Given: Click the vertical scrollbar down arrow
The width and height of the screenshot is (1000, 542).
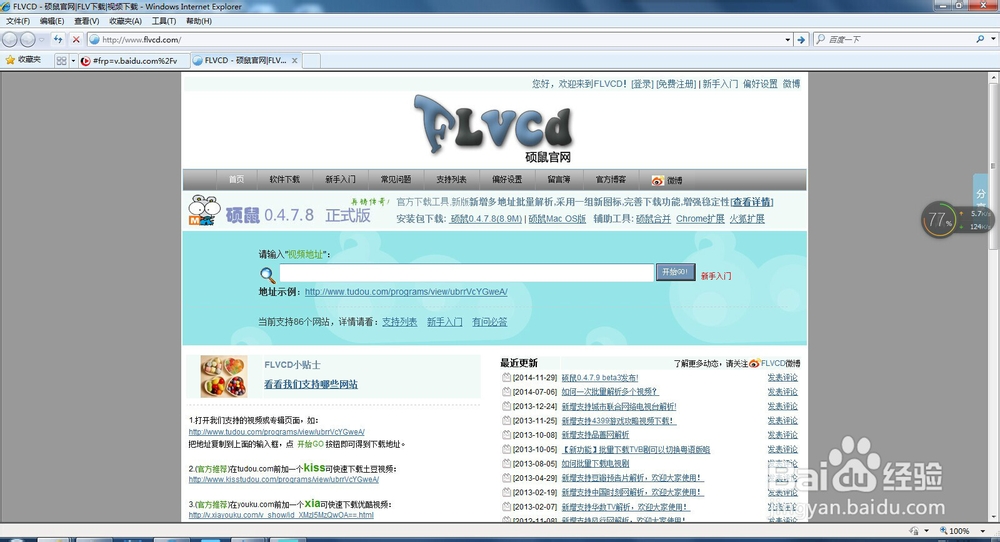Looking at the screenshot, I should coord(993,516).
